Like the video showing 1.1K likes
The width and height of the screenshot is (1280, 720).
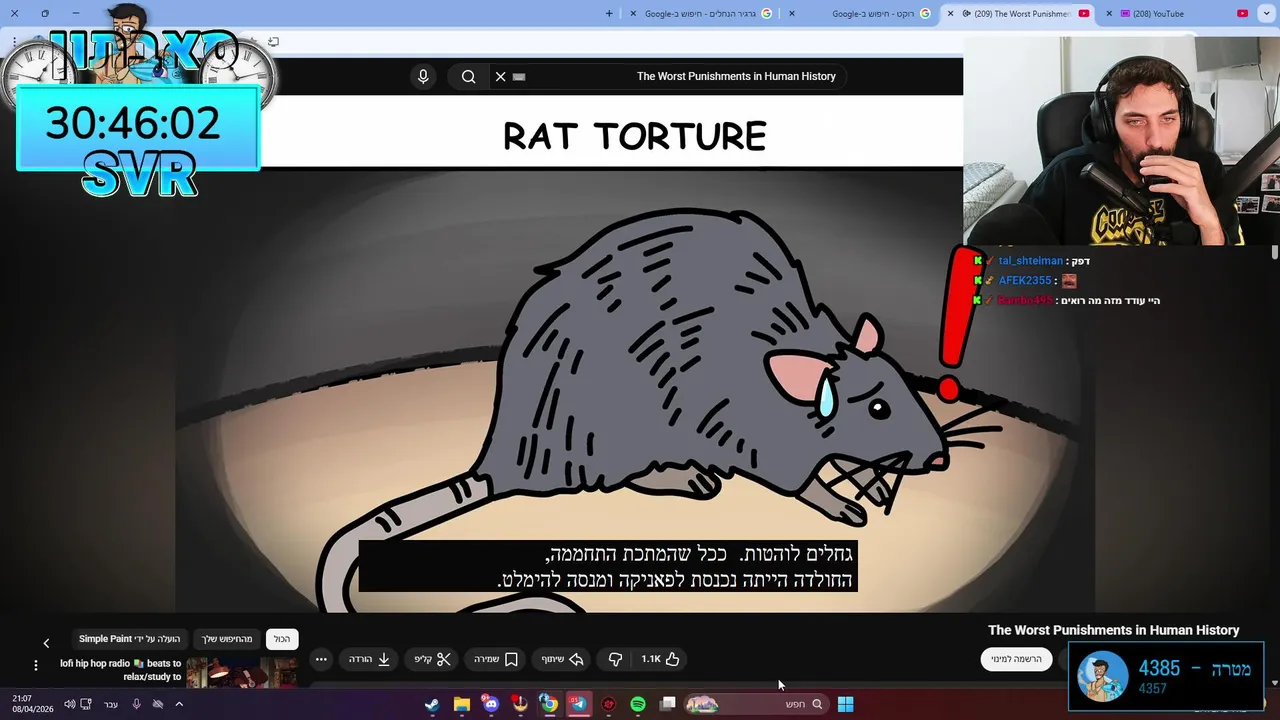pos(660,659)
